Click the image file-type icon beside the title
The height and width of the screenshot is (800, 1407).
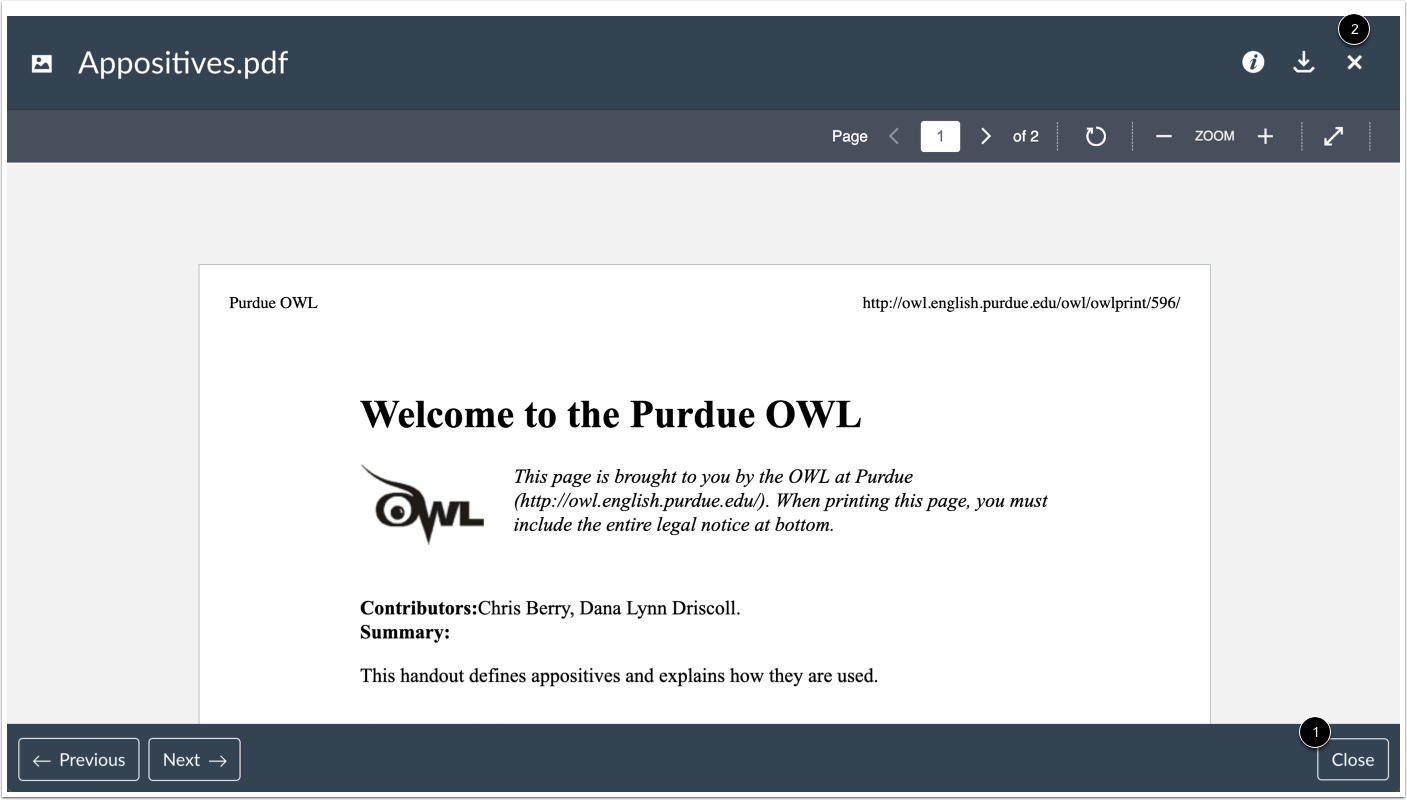(x=42, y=64)
